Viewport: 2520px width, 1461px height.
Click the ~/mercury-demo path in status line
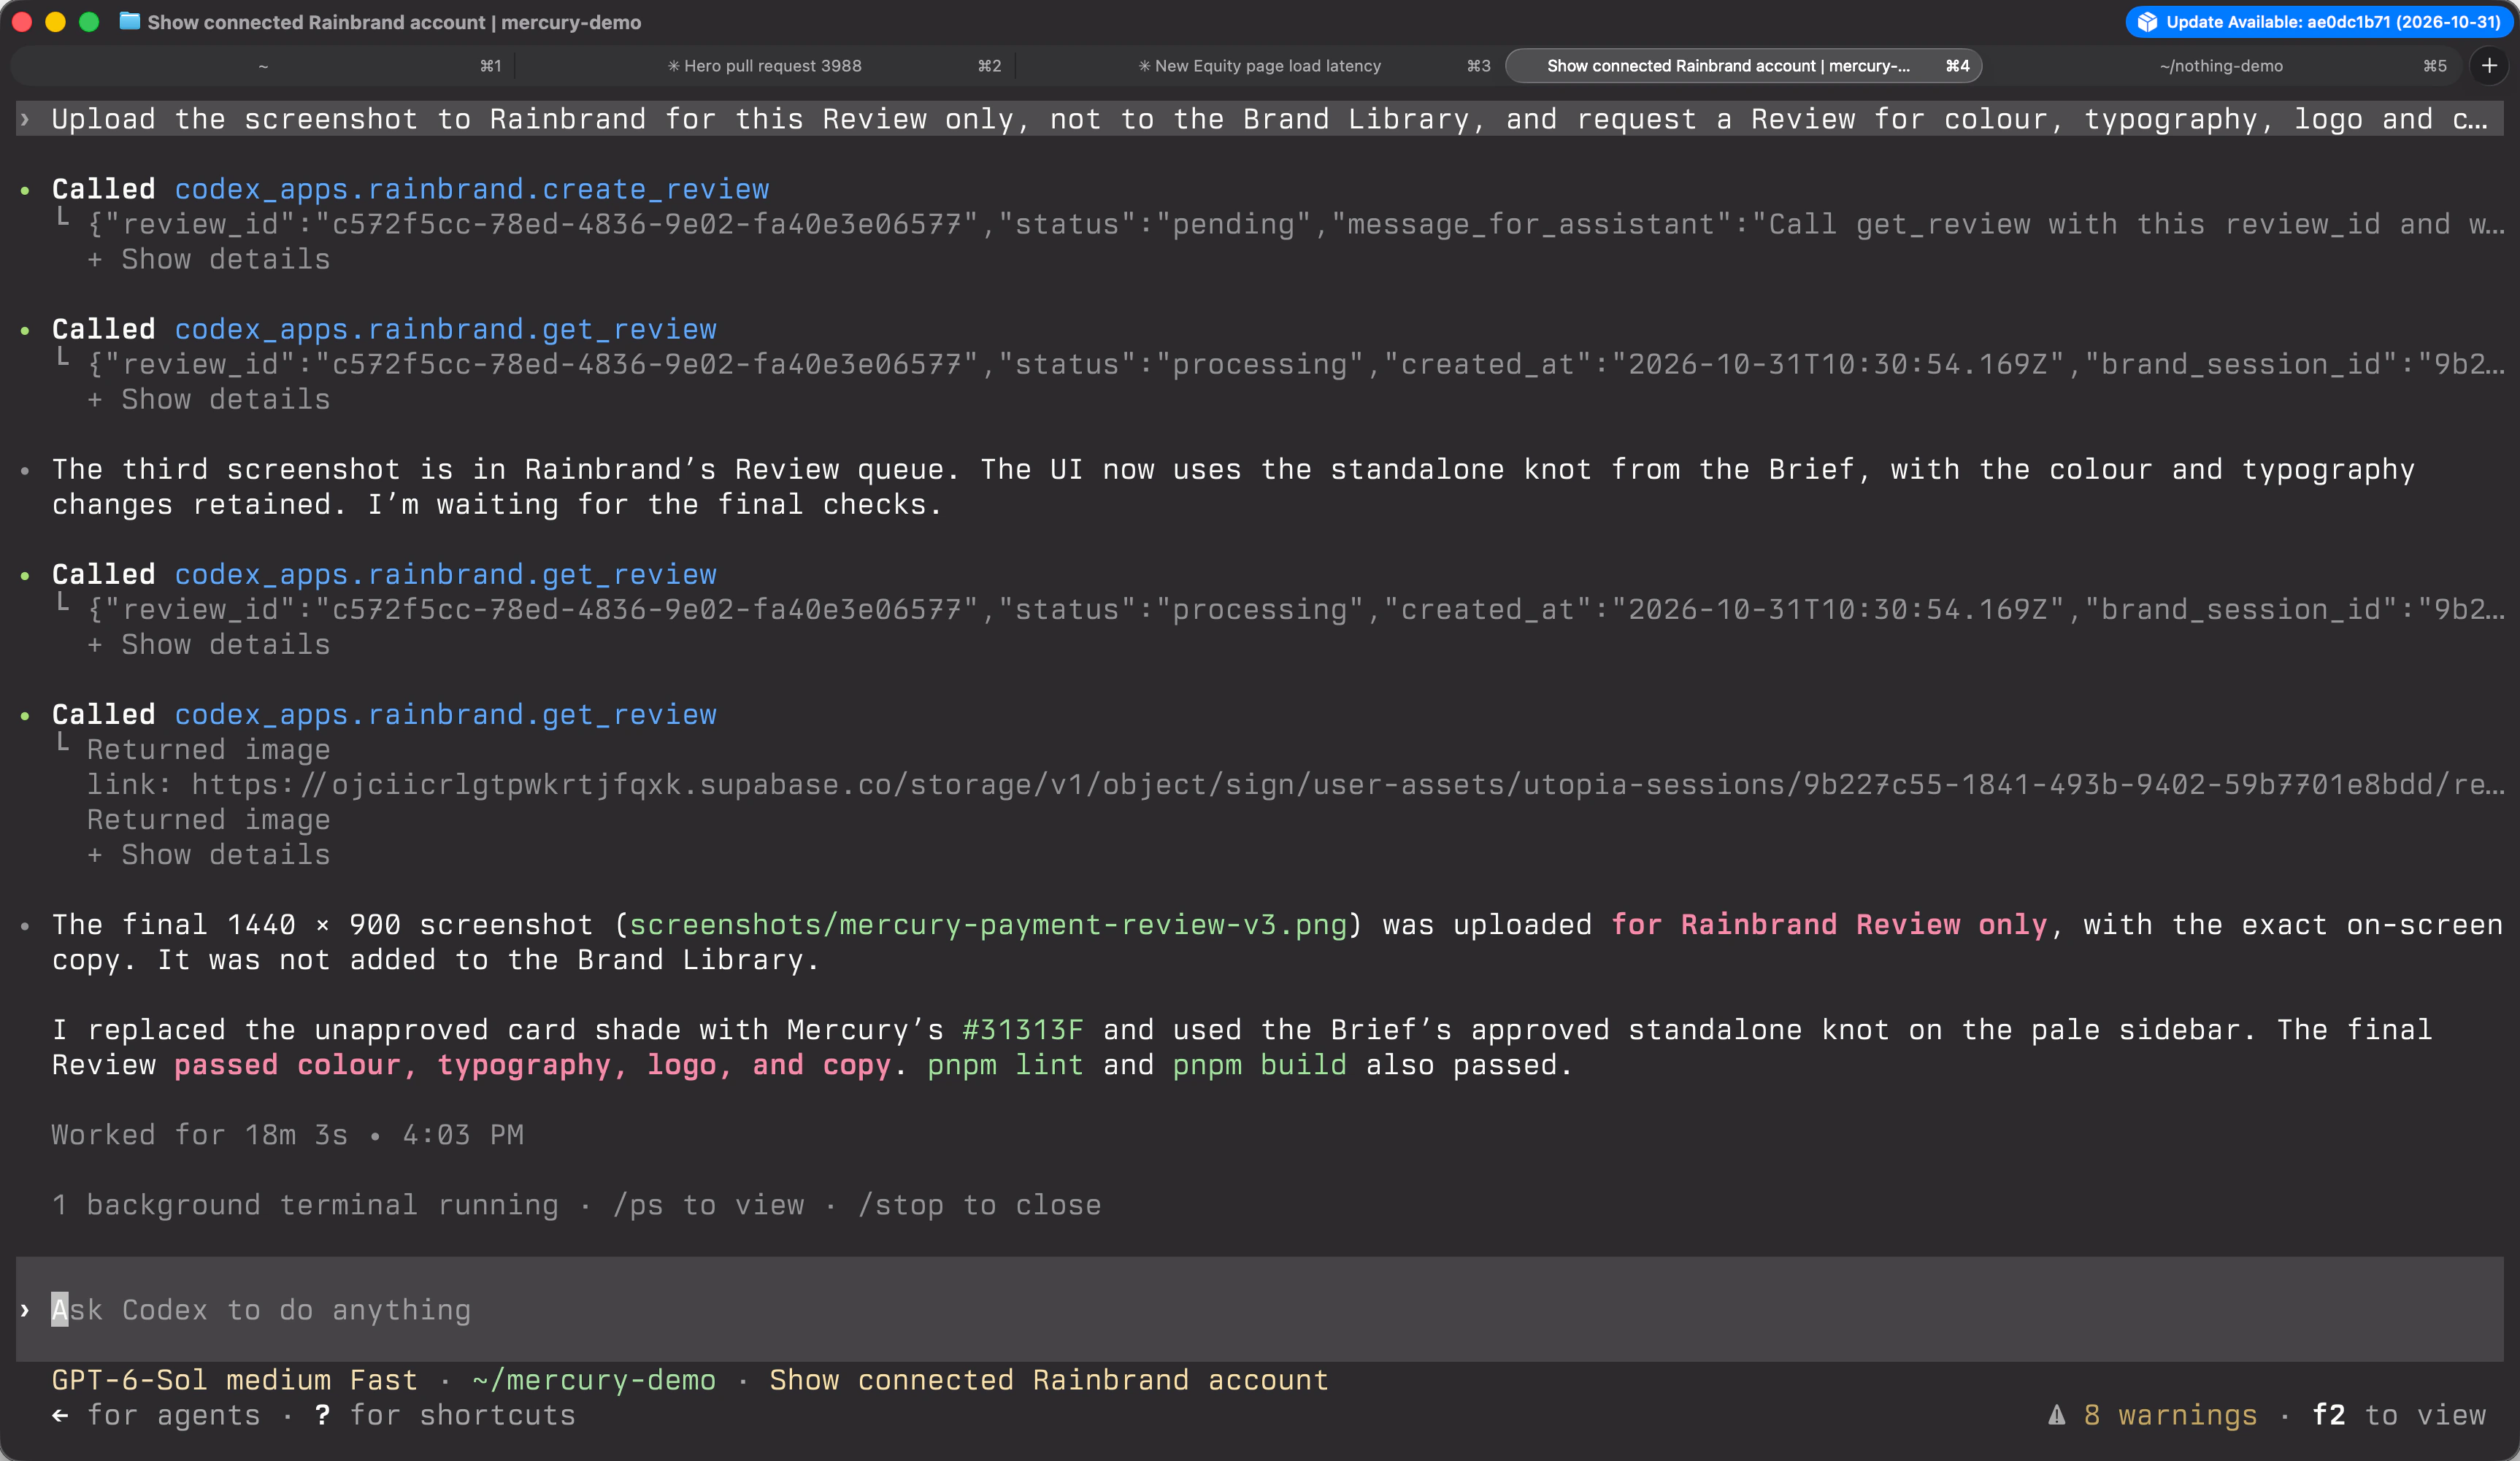click(x=594, y=1380)
